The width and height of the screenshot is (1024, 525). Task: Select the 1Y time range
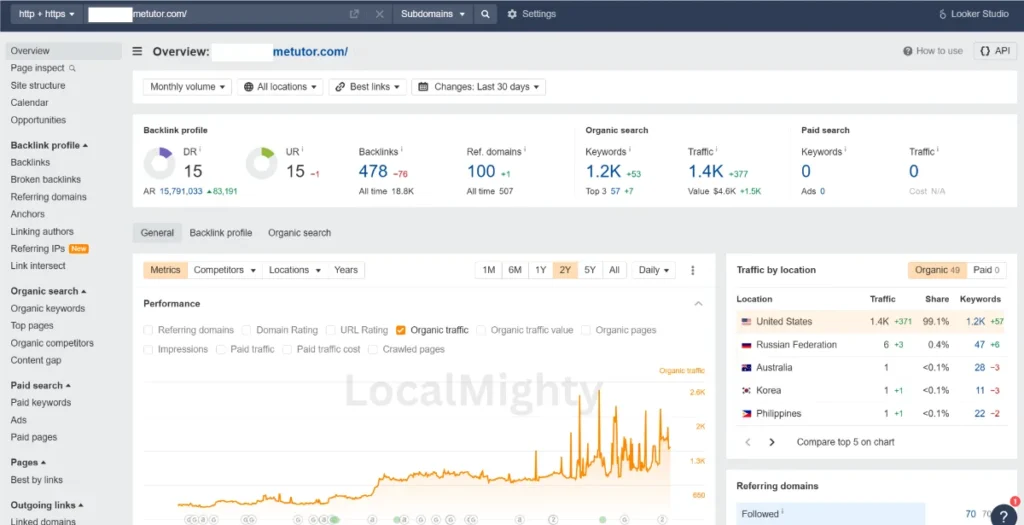[x=541, y=270]
